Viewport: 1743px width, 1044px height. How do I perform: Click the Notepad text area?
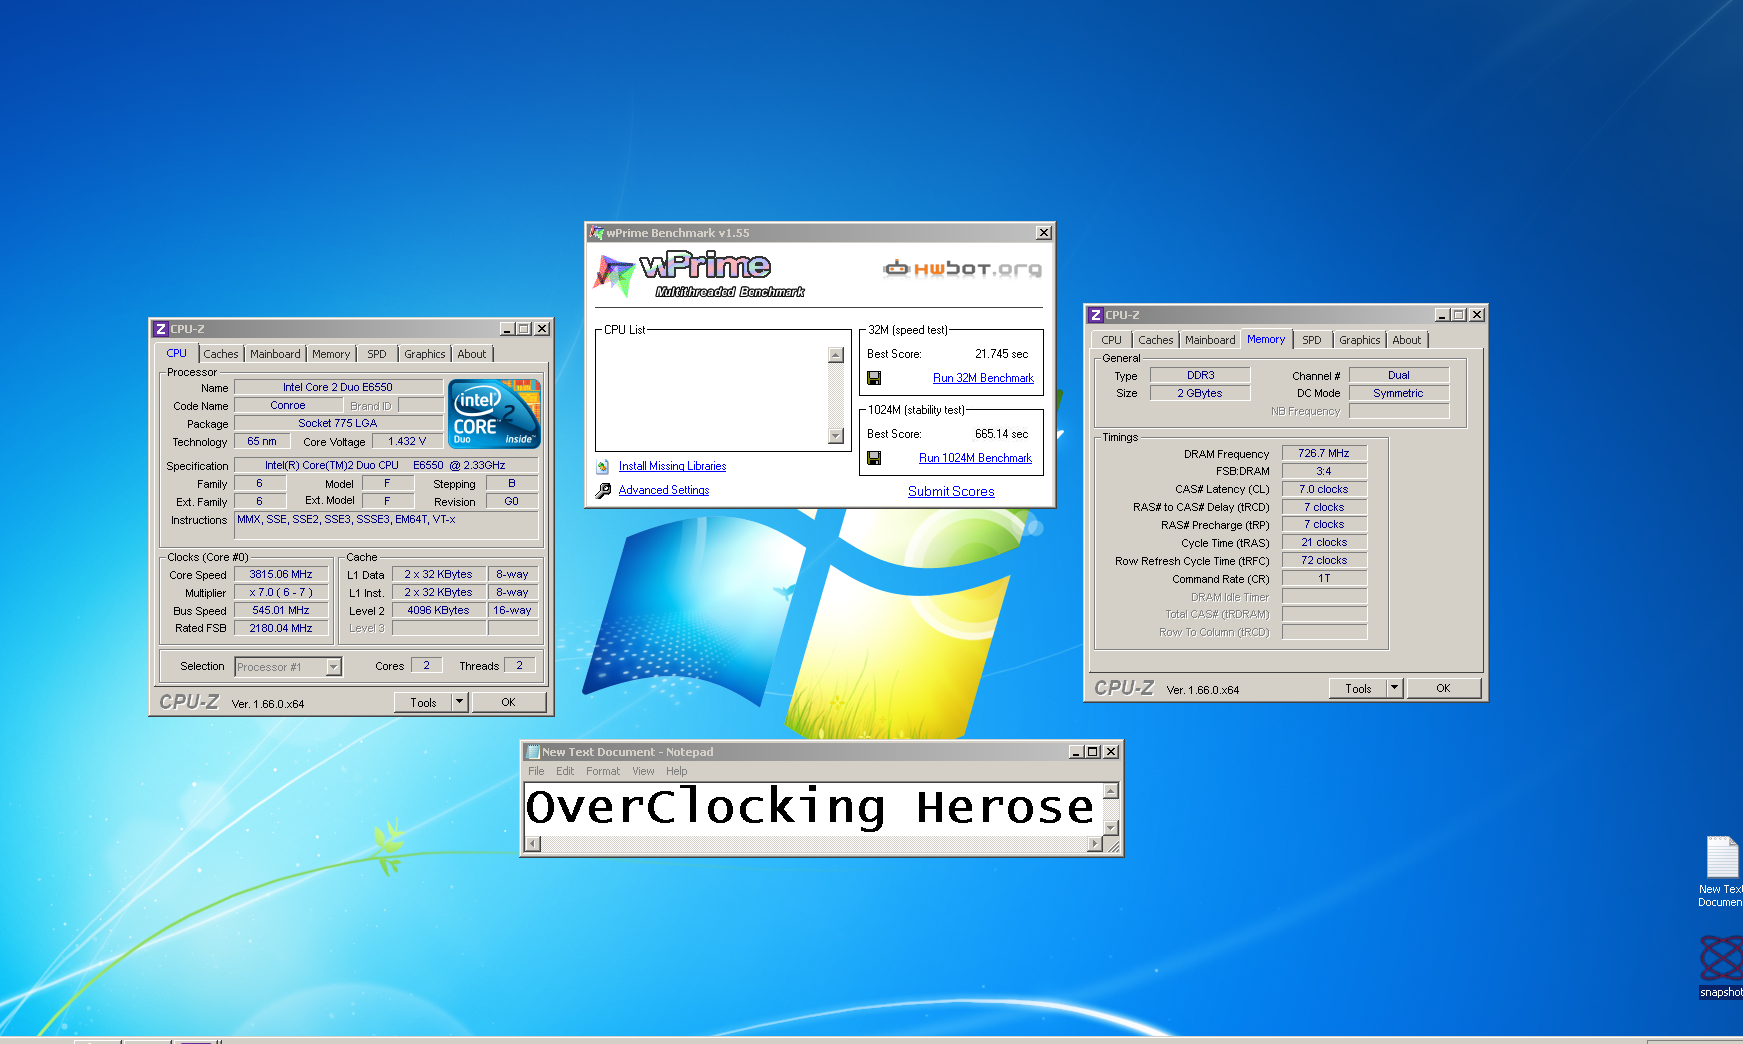tap(813, 809)
